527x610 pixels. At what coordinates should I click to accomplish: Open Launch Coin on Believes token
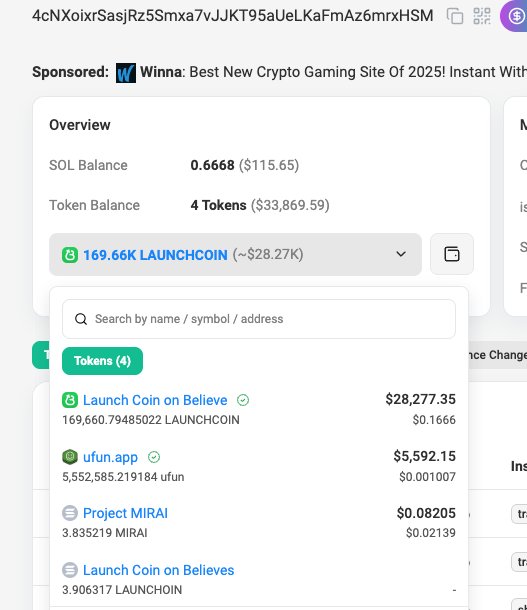158,570
